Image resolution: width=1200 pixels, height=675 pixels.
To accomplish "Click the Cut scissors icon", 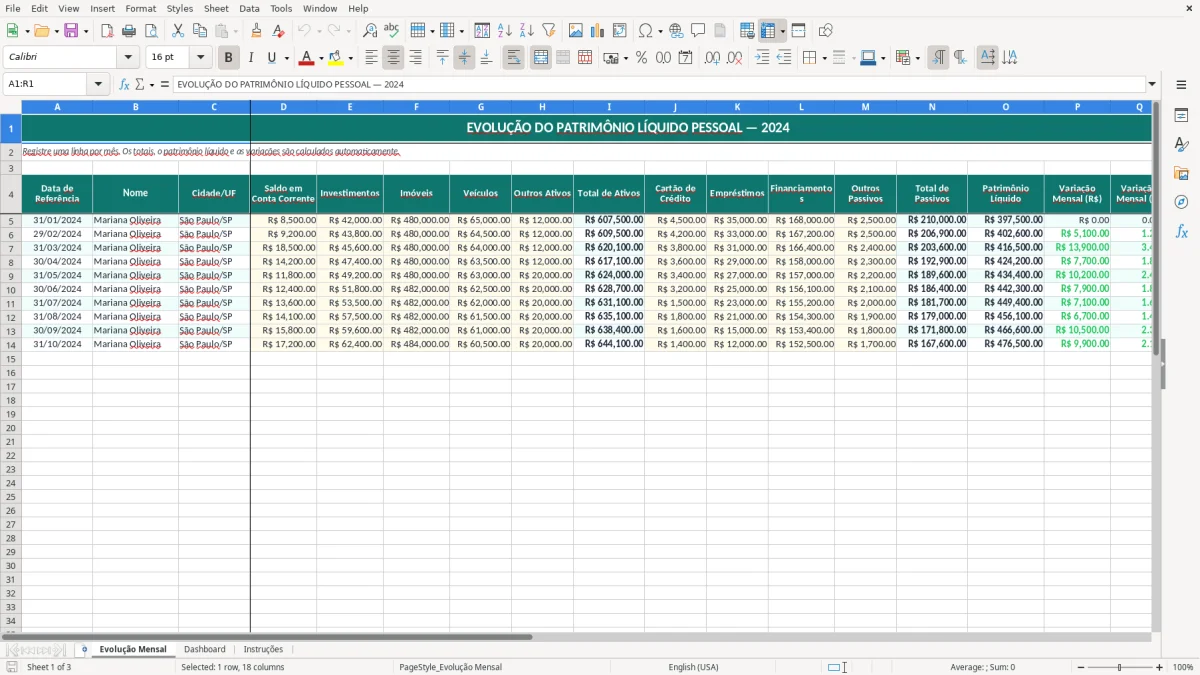I will 178,31.
